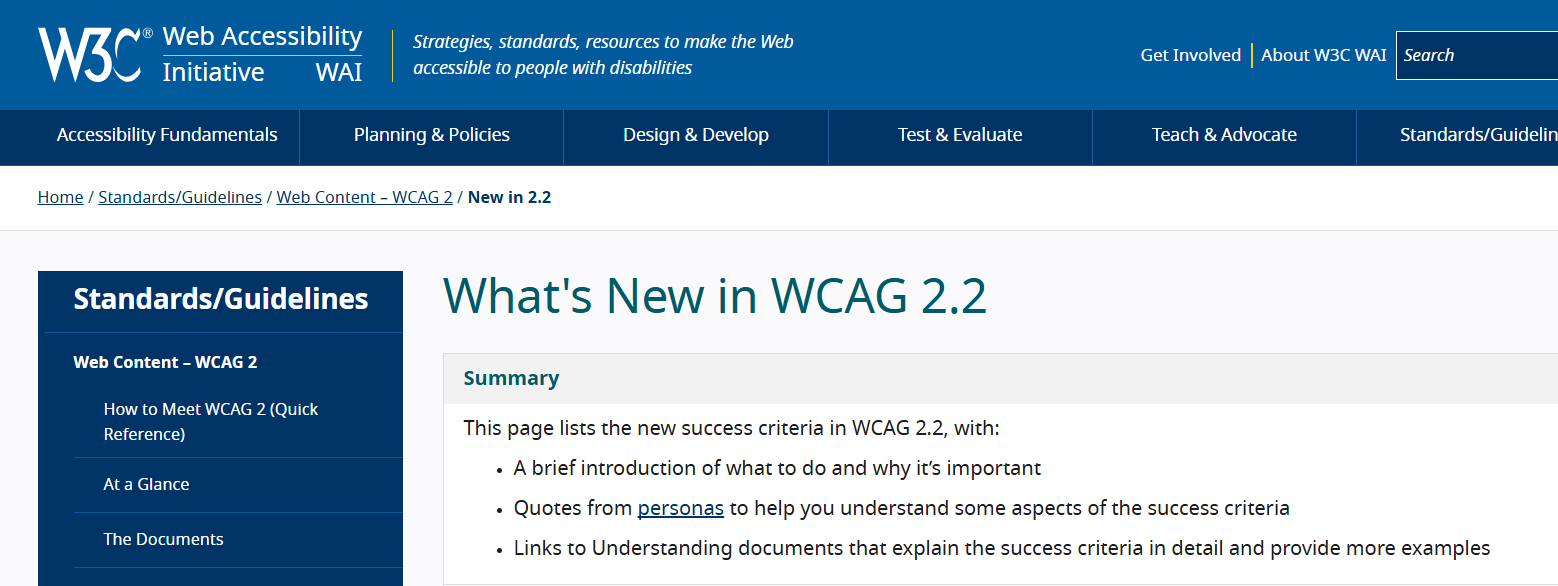The width and height of the screenshot is (1558, 586).
Task: Select Planning & Policies in navigation
Action: (x=431, y=135)
